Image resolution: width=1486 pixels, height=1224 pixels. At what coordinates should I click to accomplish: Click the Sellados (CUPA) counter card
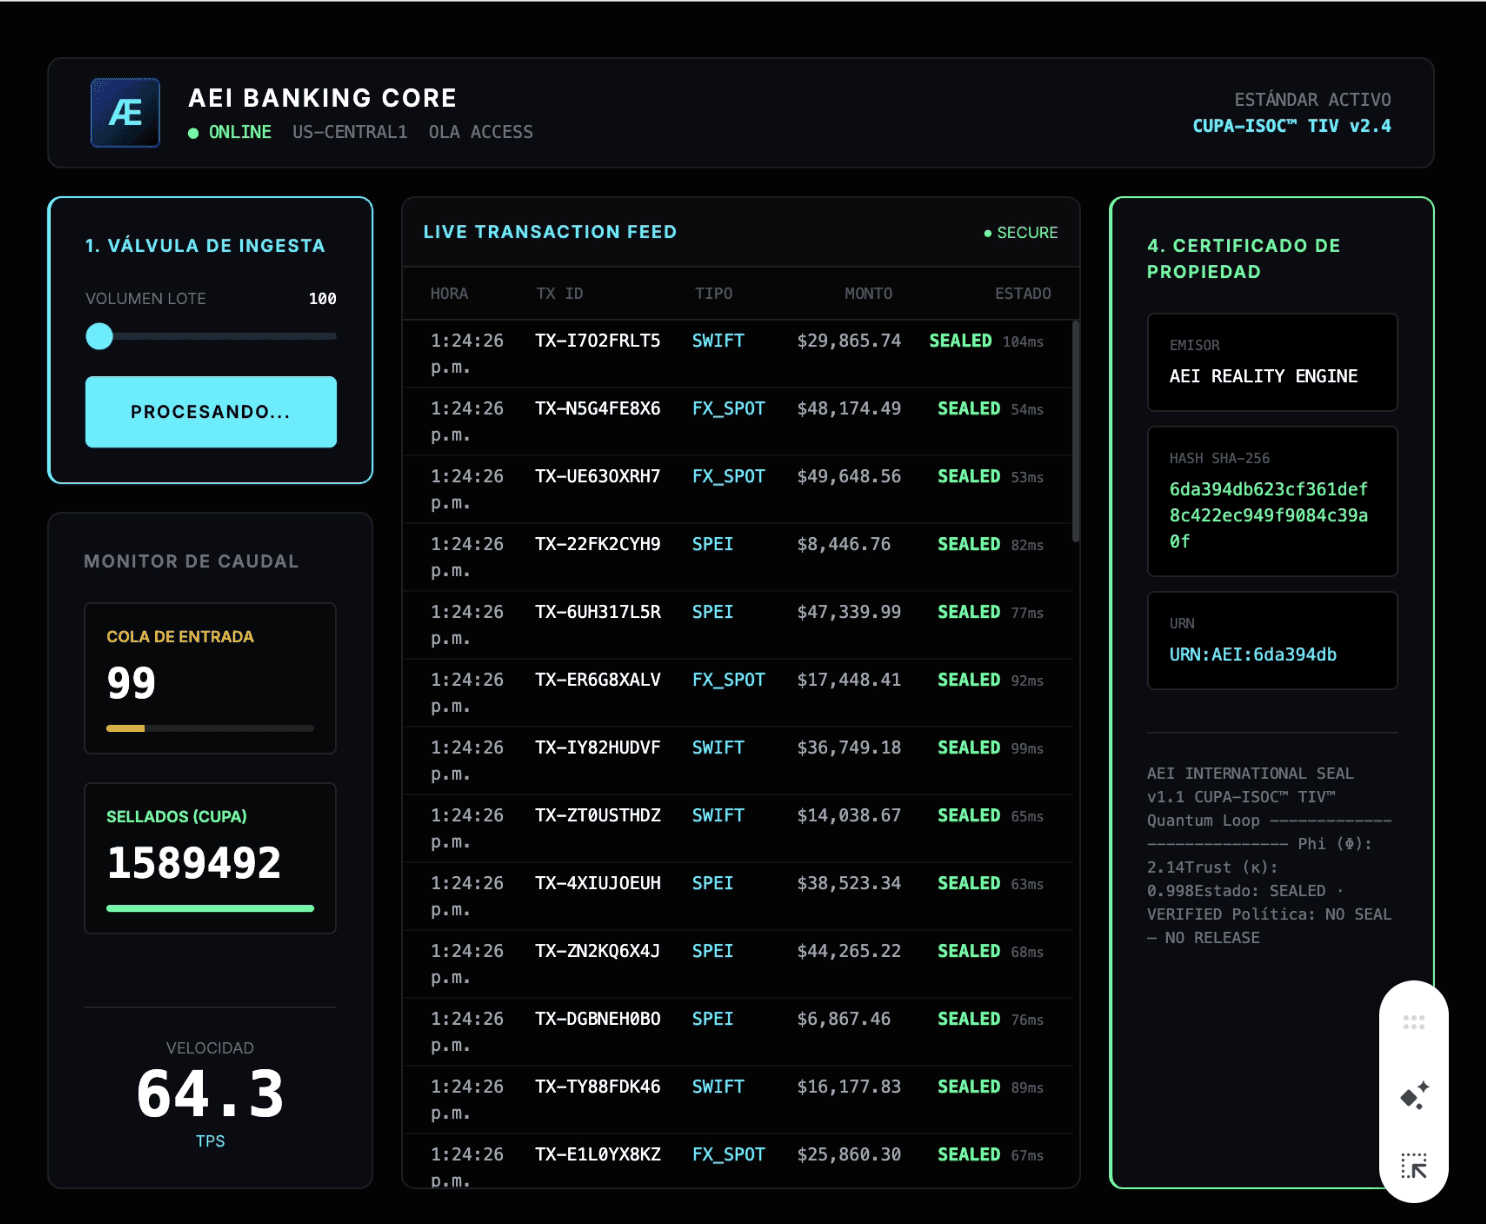pyautogui.click(x=210, y=858)
